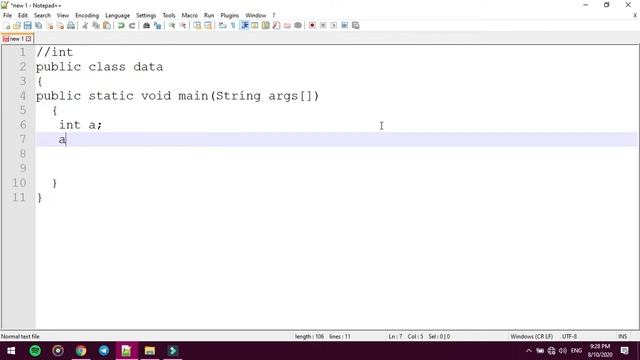Open Telegram from the taskbar
Image resolution: width=640 pixels, height=360 pixels.
[x=104, y=351]
